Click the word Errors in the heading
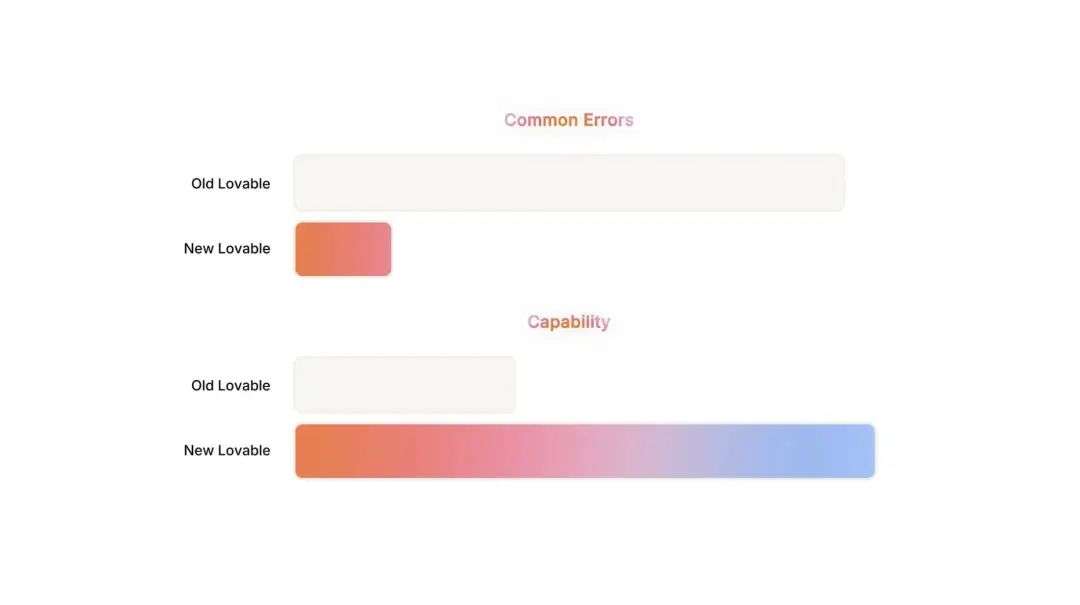1080x605 pixels. [608, 120]
